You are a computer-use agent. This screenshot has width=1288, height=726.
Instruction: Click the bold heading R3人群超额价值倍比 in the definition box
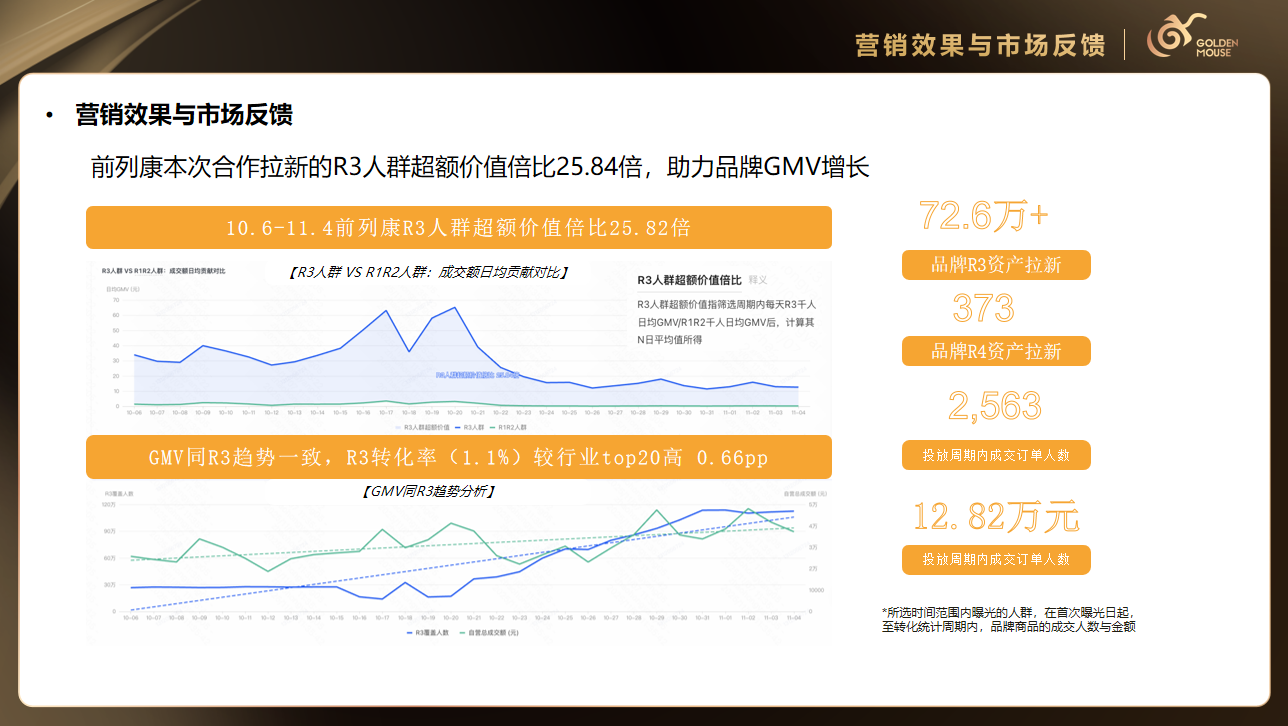[x=689, y=280]
